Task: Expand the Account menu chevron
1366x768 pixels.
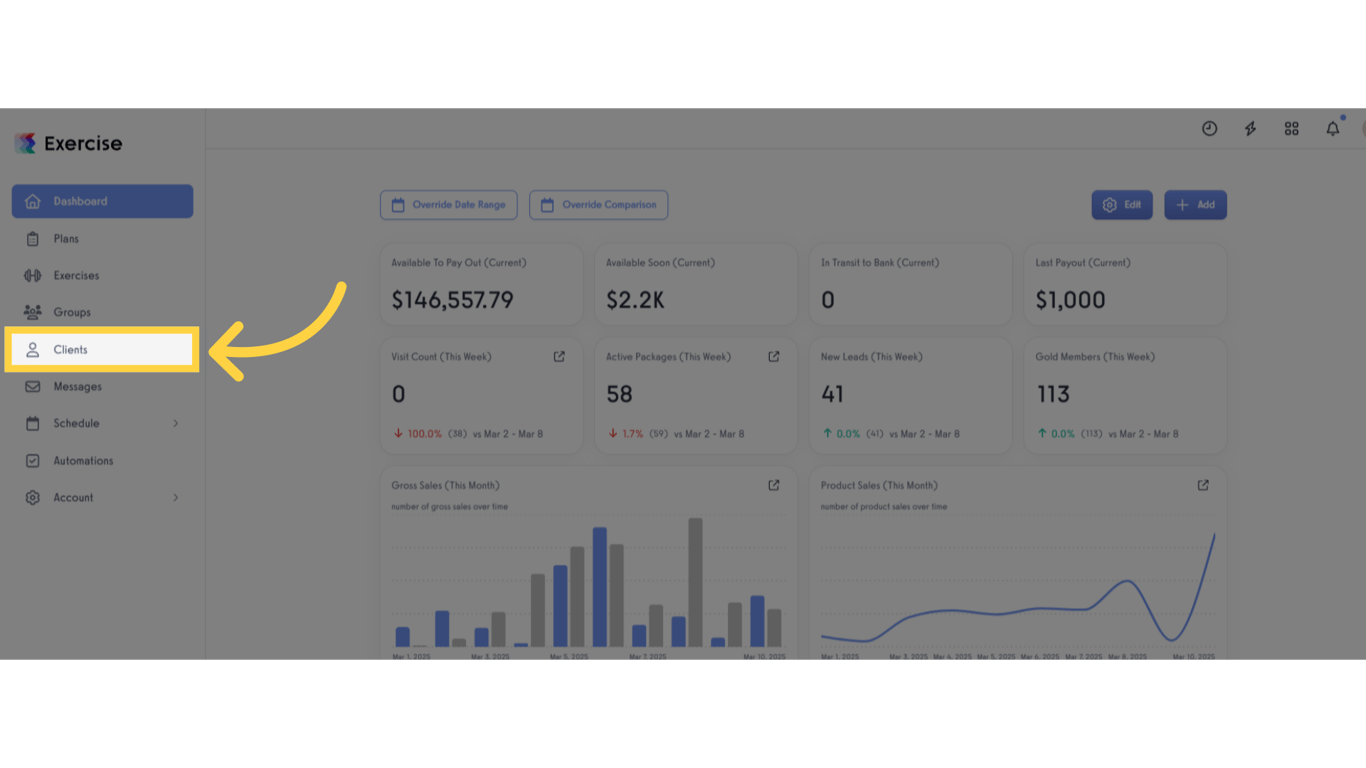Action: (x=175, y=498)
